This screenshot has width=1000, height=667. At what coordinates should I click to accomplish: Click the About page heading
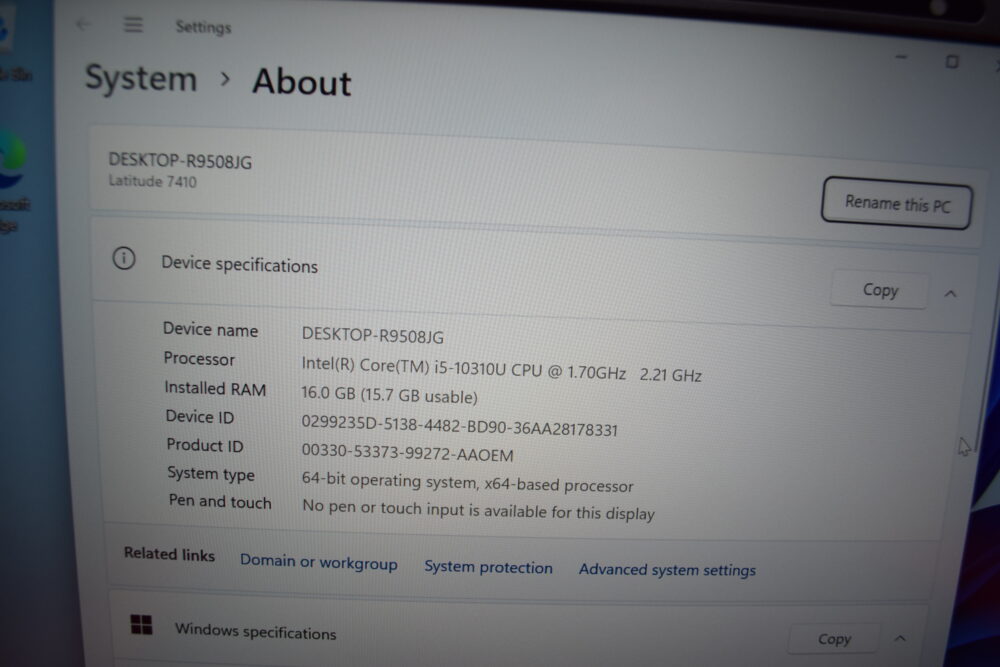302,82
